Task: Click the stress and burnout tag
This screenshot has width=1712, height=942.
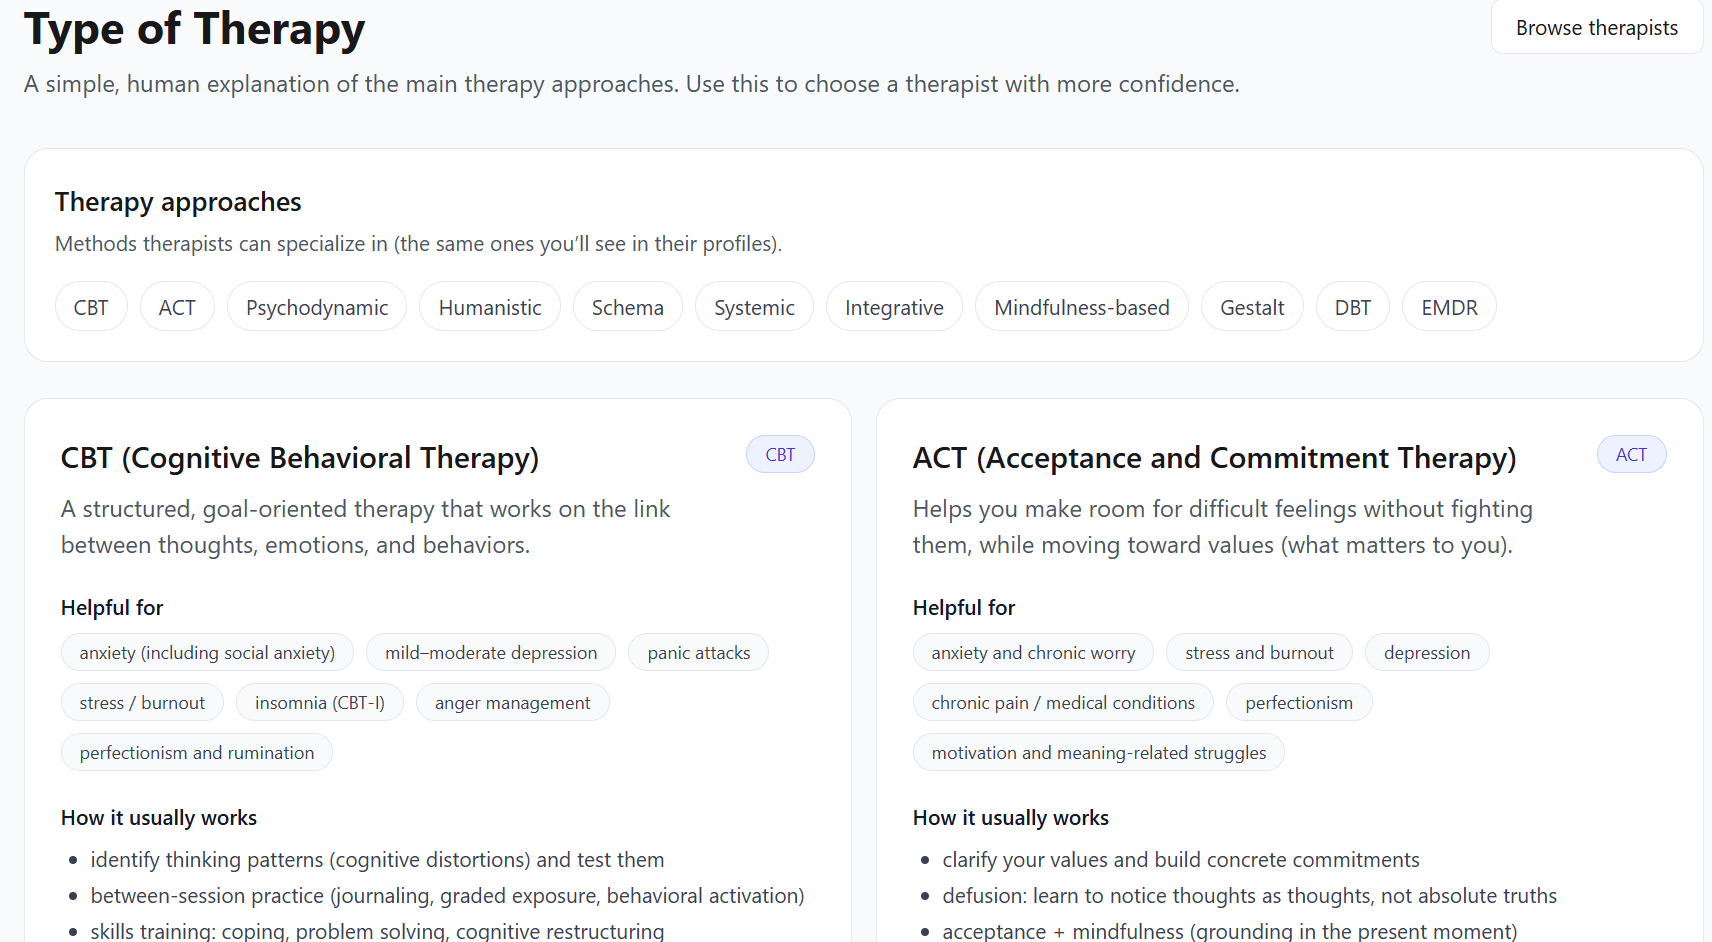Action: click(1259, 653)
